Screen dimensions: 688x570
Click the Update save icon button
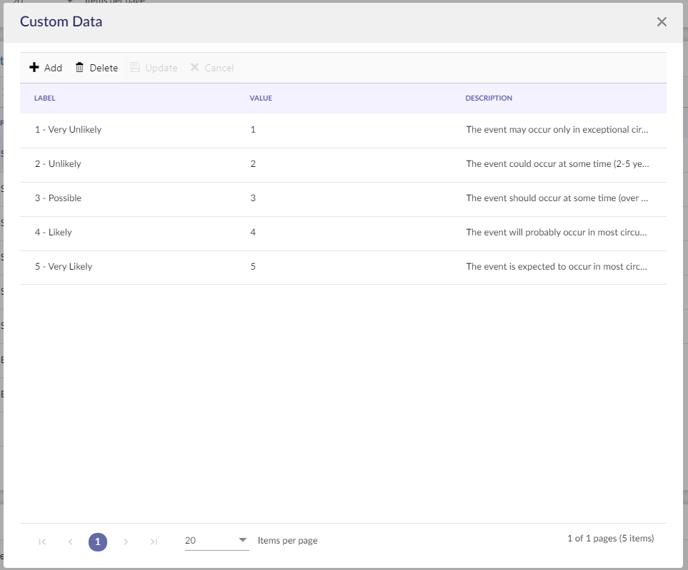pyautogui.click(x=153, y=68)
